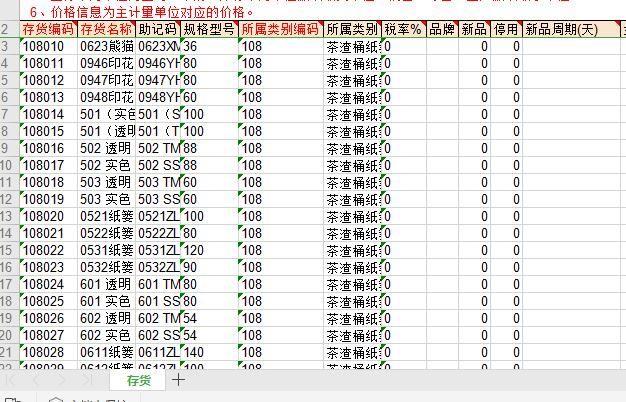Screen dimensions: 626x402
Task: Select the 停用 header cell
Action: [x=506, y=29]
